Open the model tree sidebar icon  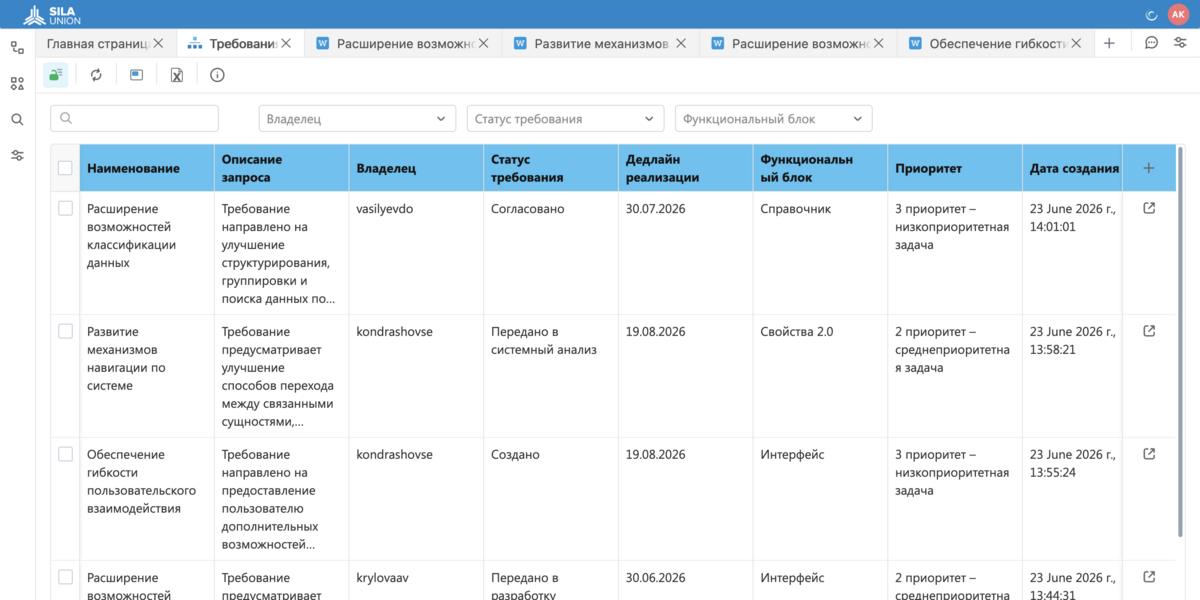click(x=17, y=47)
